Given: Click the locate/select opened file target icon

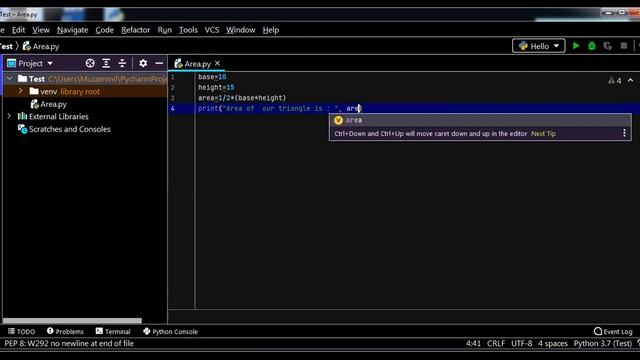Looking at the screenshot, I should pos(90,63).
